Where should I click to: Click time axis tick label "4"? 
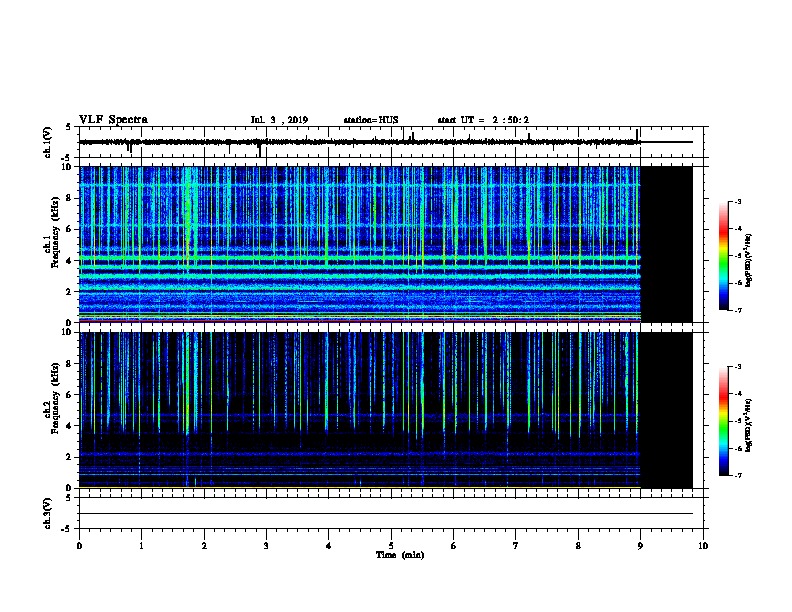pyautogui.click(x=329, y=545)
